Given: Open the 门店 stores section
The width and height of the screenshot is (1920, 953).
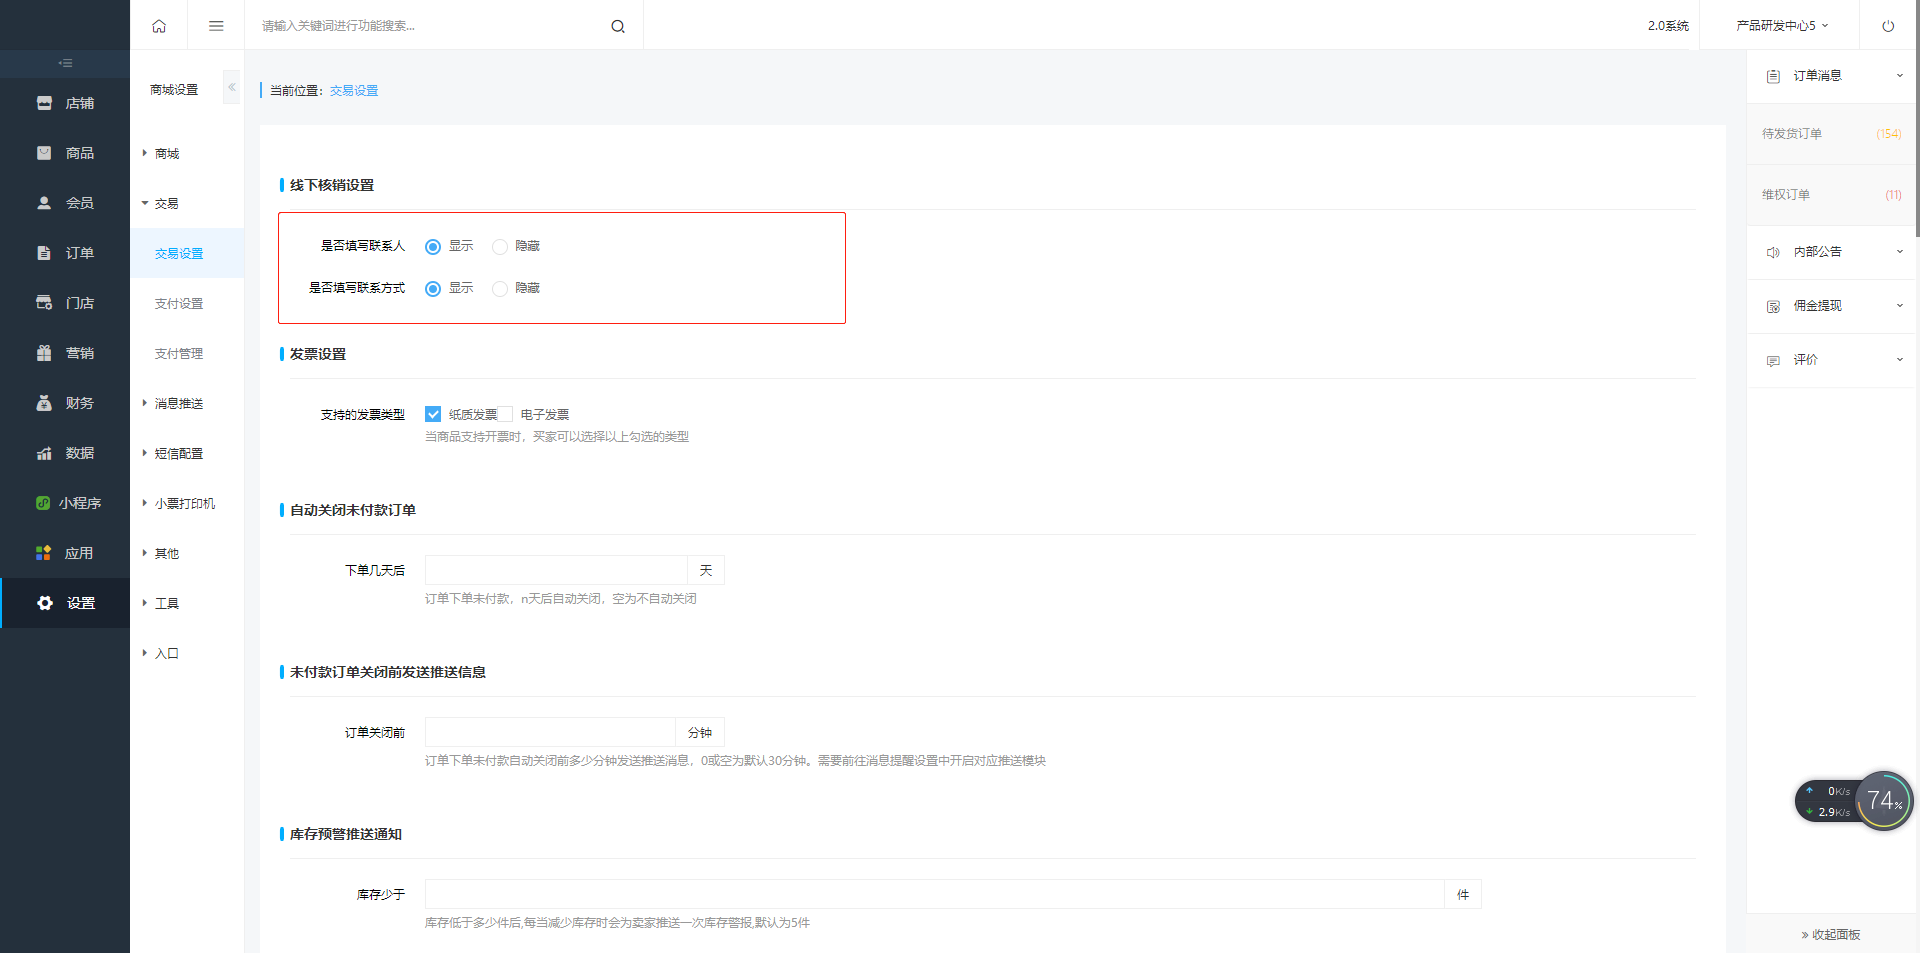Looking at the screenshot, I should 65,303.
